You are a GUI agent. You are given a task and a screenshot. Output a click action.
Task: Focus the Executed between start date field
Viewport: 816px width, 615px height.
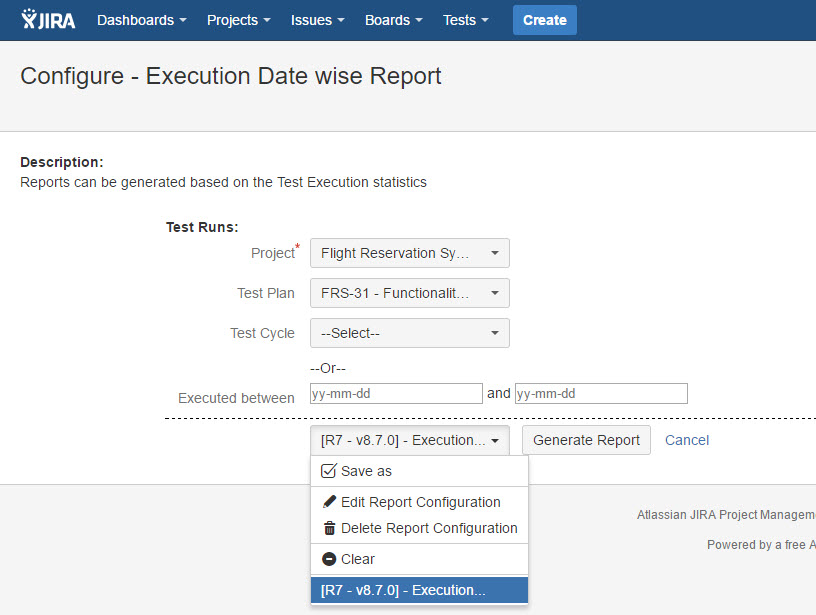coord(396,394)
